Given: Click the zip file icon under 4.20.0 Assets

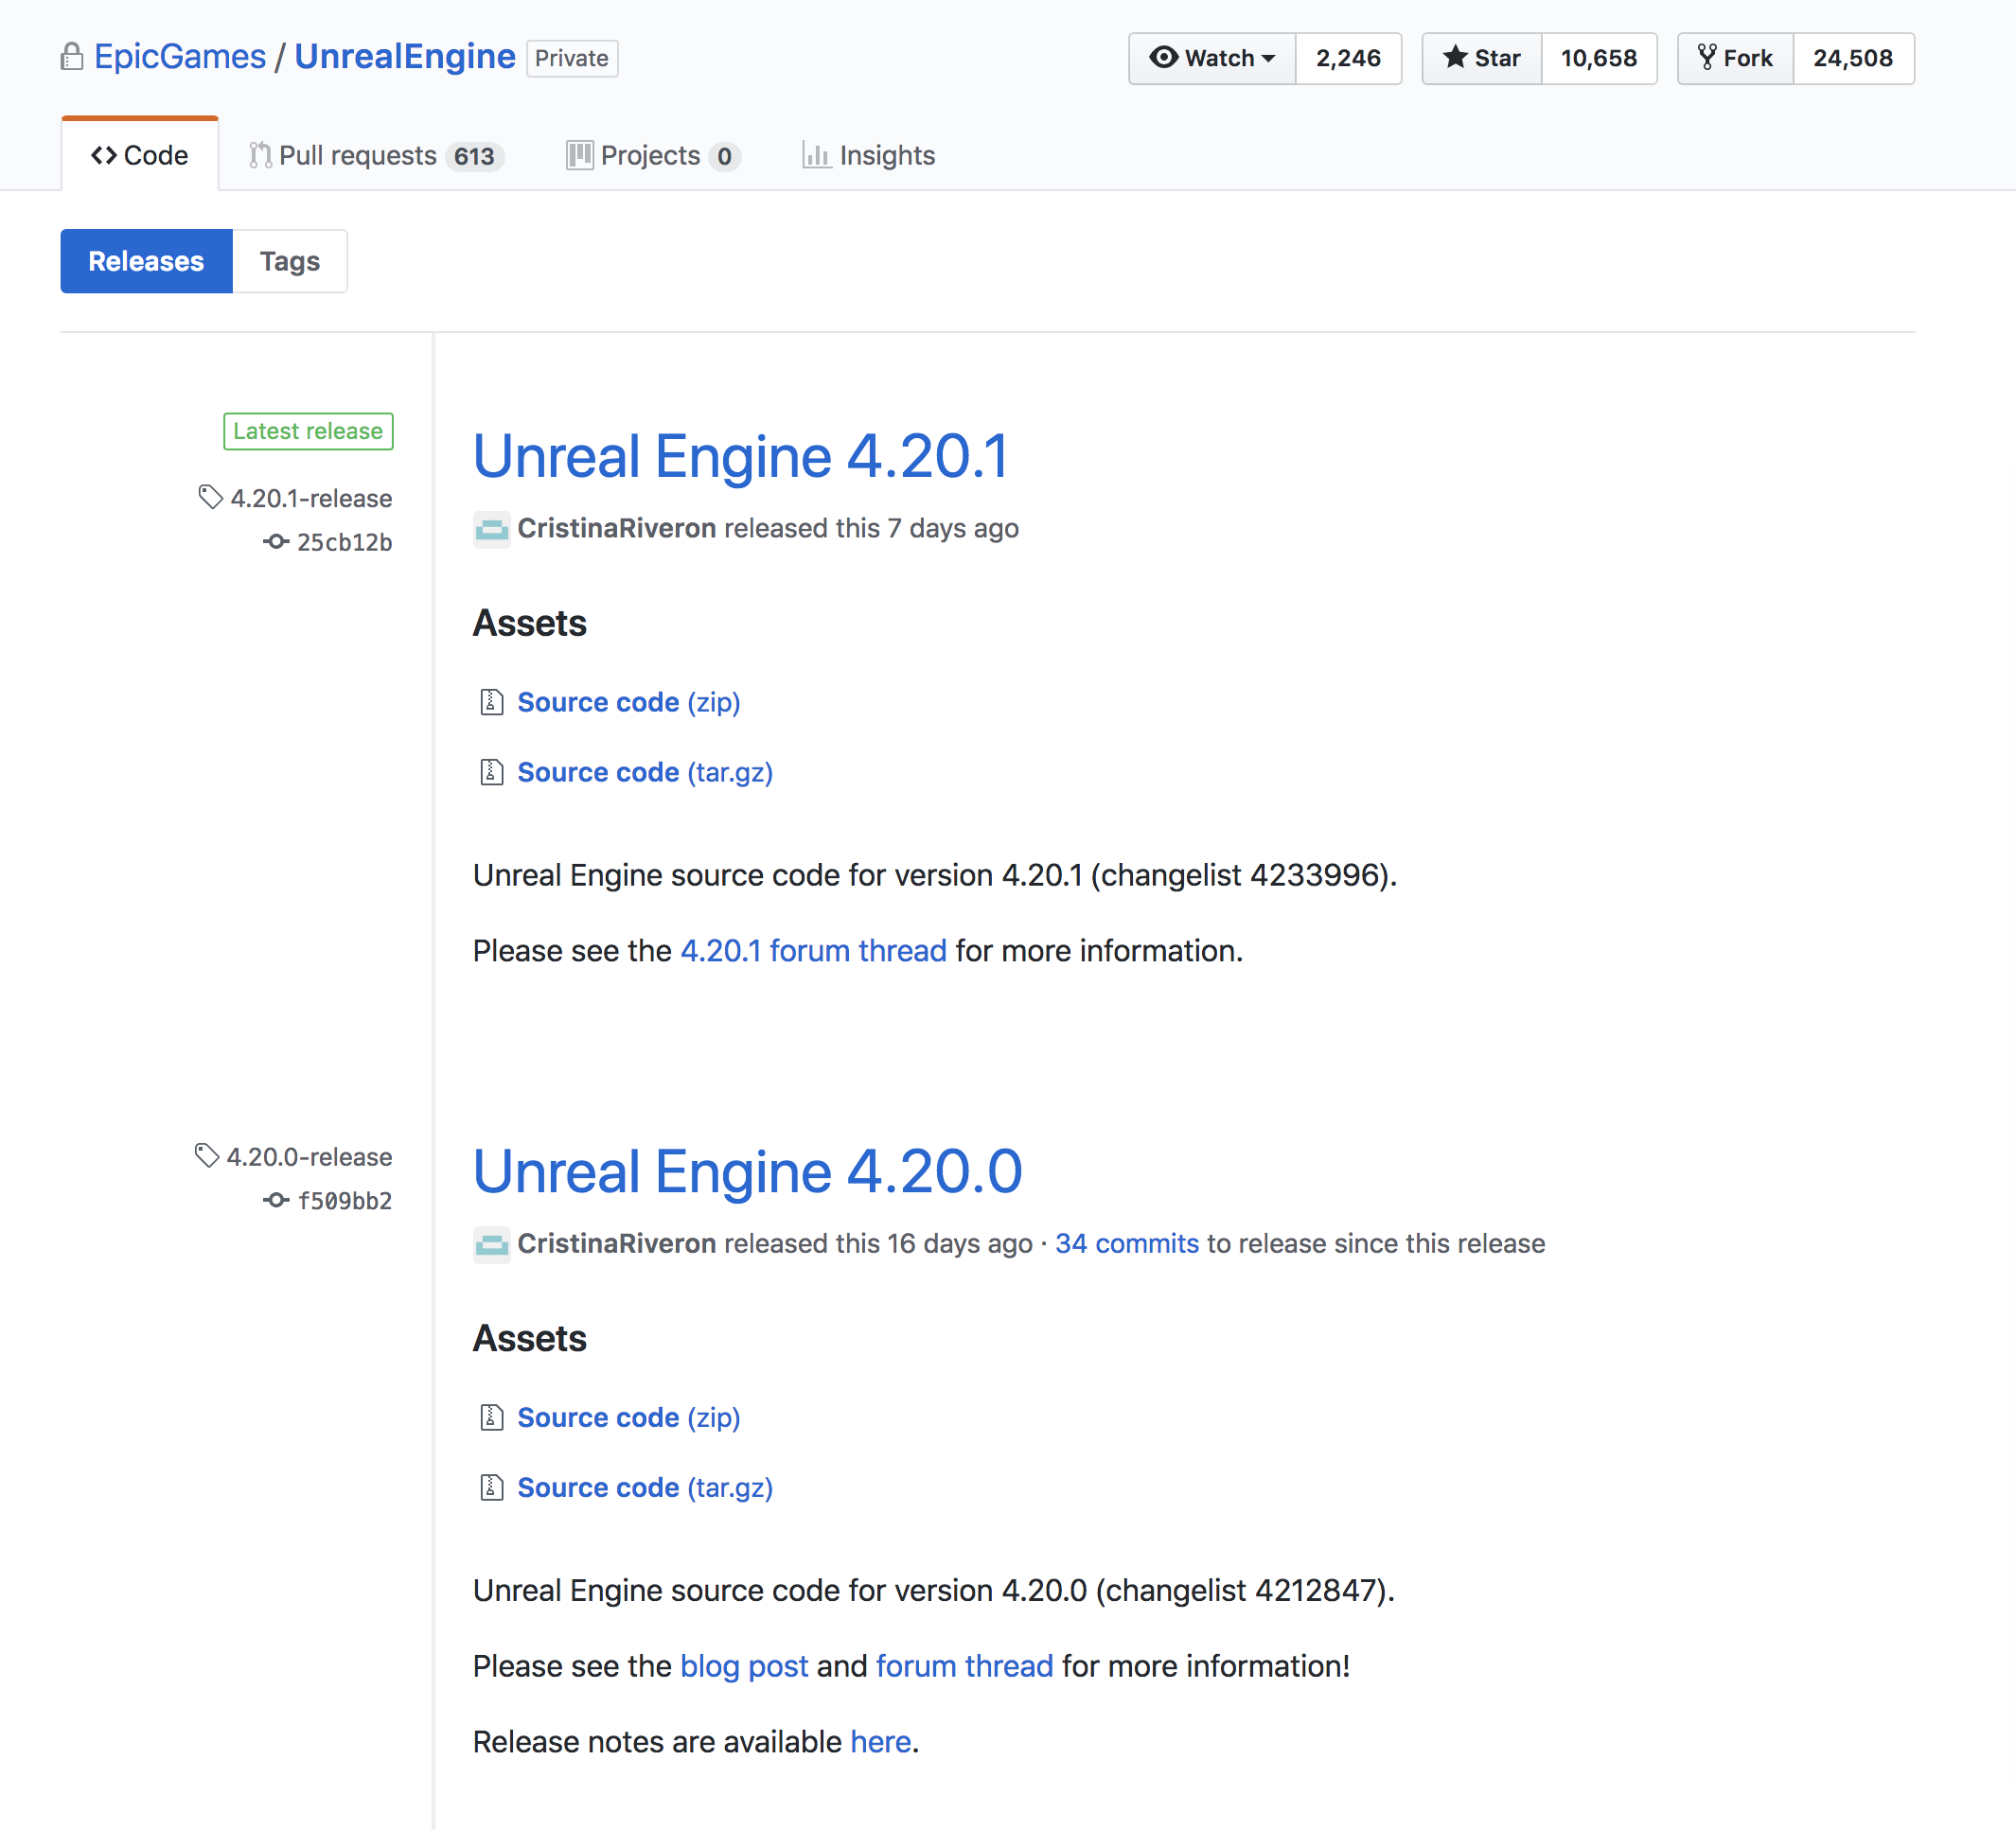Looking at the screenshot, I should tap(491, 1417).
